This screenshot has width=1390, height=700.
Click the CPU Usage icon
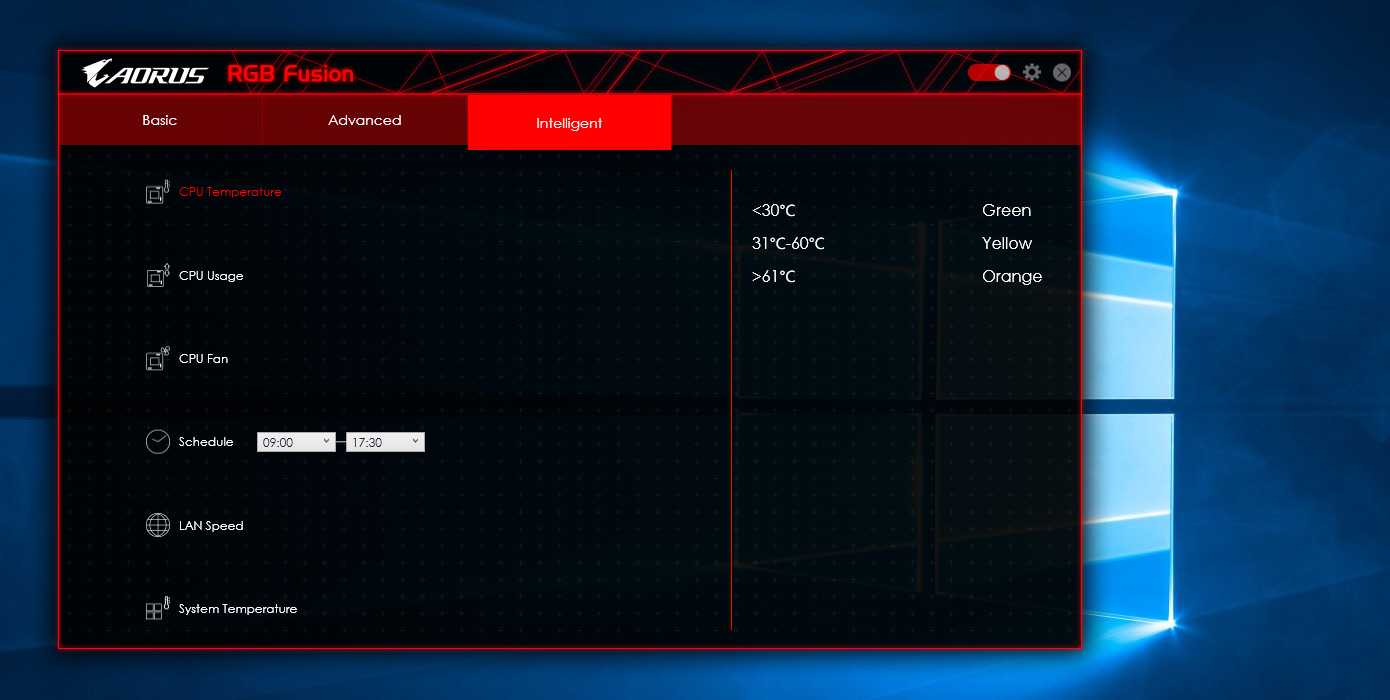point(158,276)
